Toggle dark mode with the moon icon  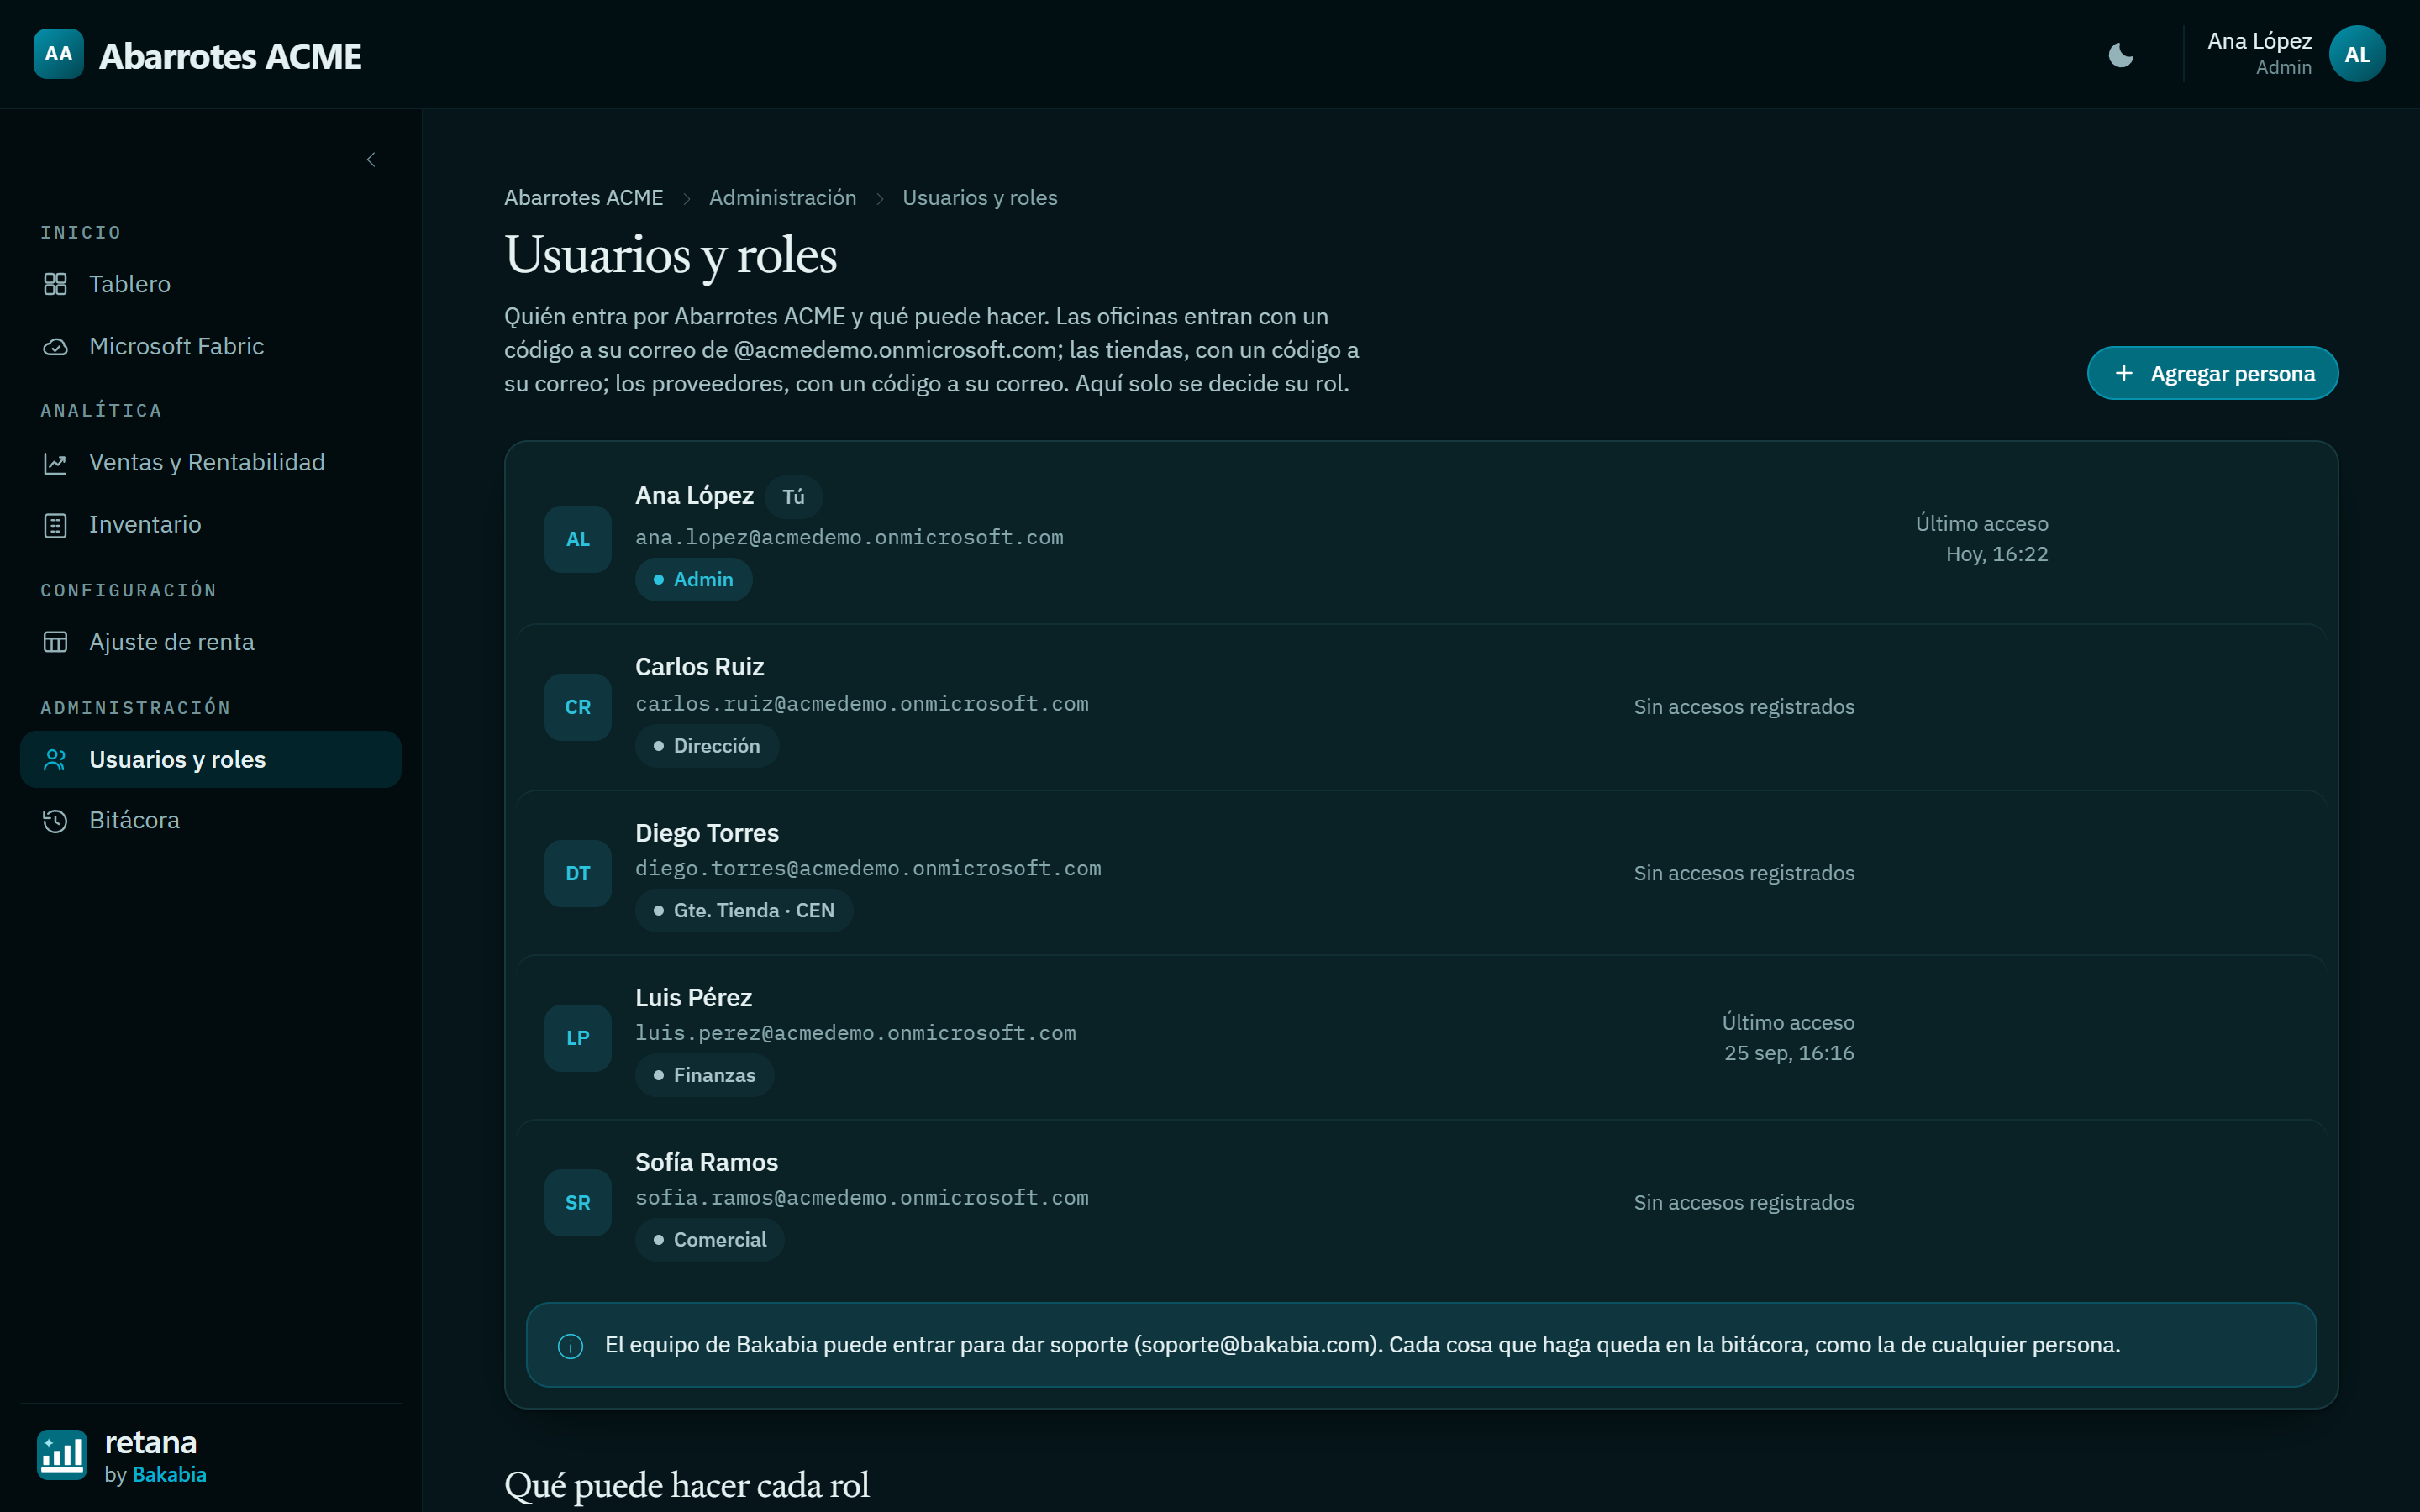coord(2120,55)
